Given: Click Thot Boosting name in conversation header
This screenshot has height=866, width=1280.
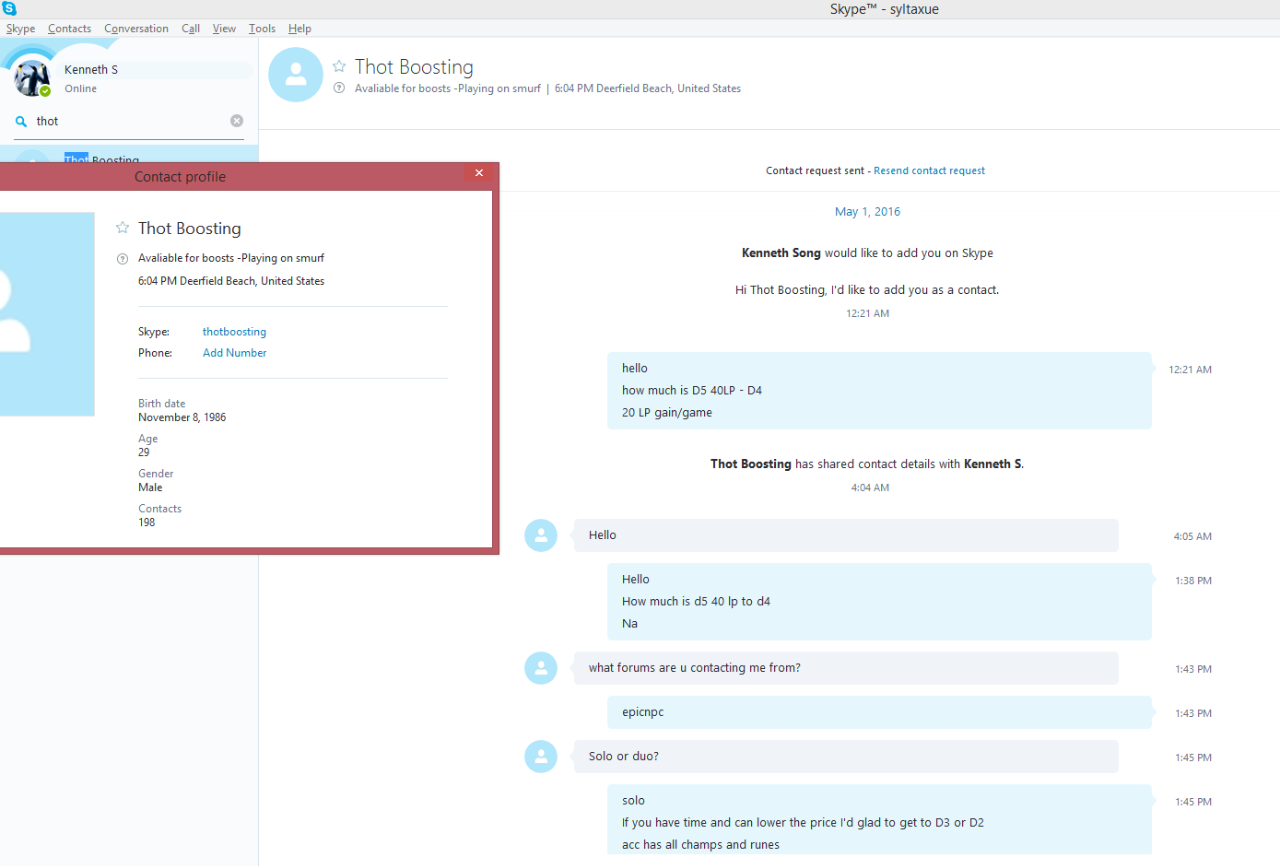Looking at the screenshot, I should click(x=414, y=67).
